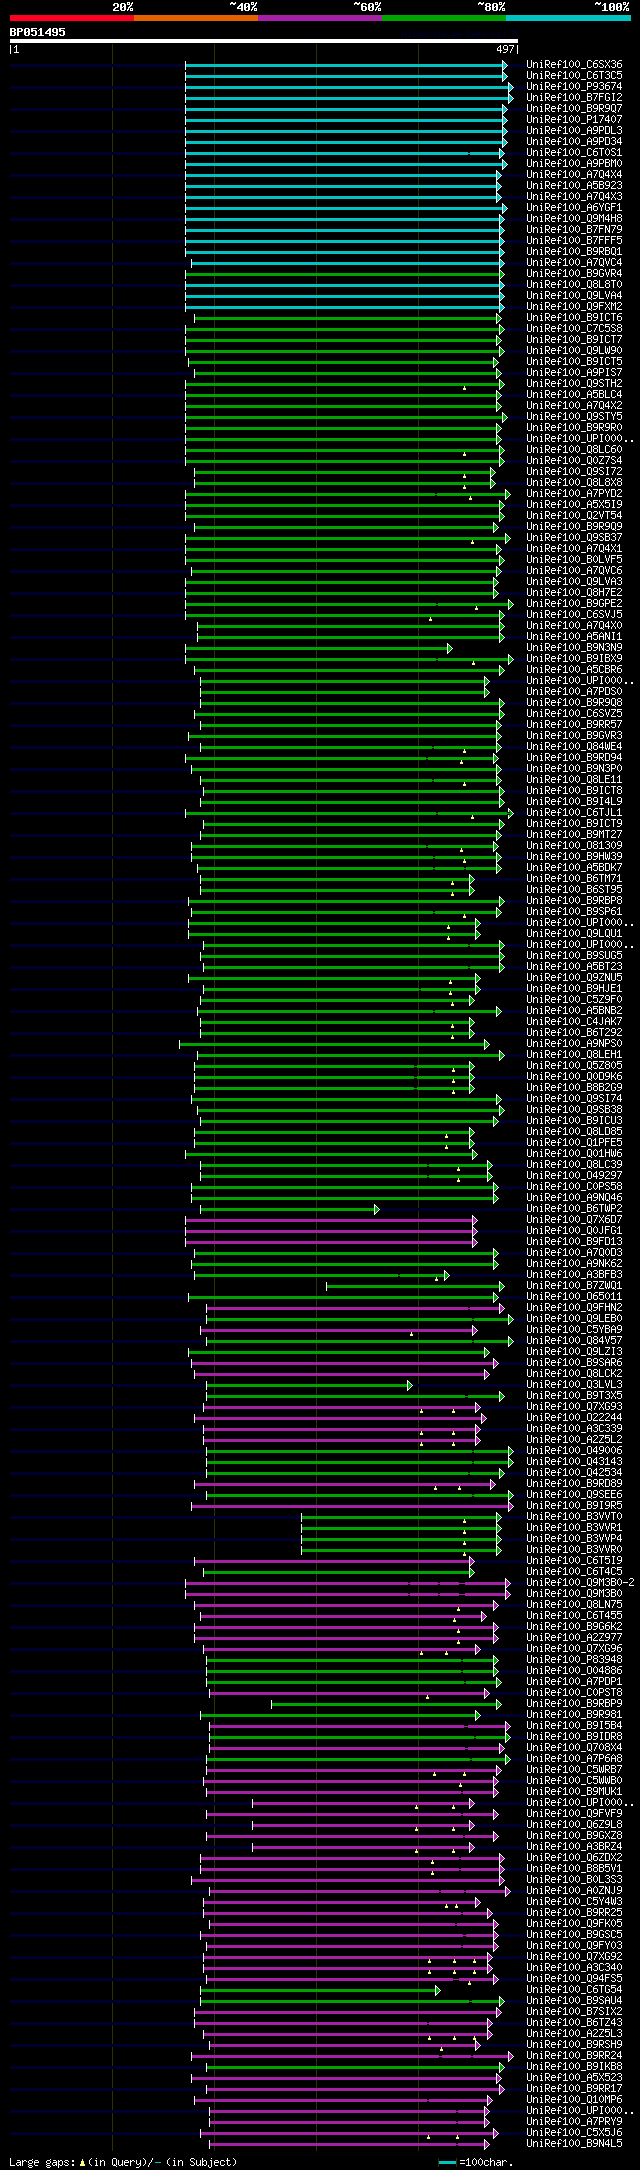Click the UniRef100_B9IKB8 label
640x2170 pixels.
point(574,2067)
